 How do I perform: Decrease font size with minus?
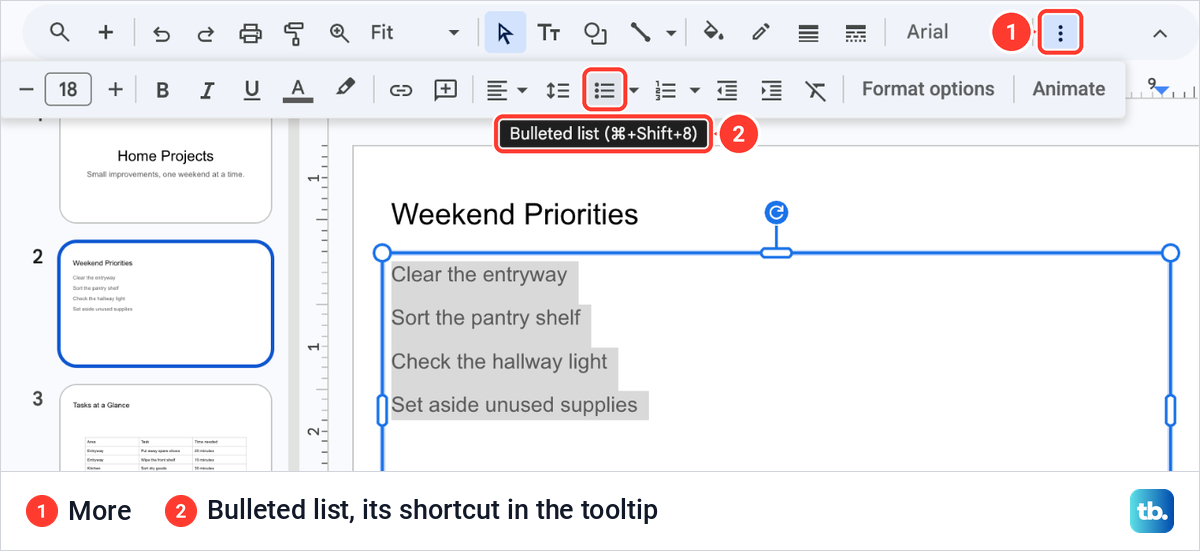[27, 89]
